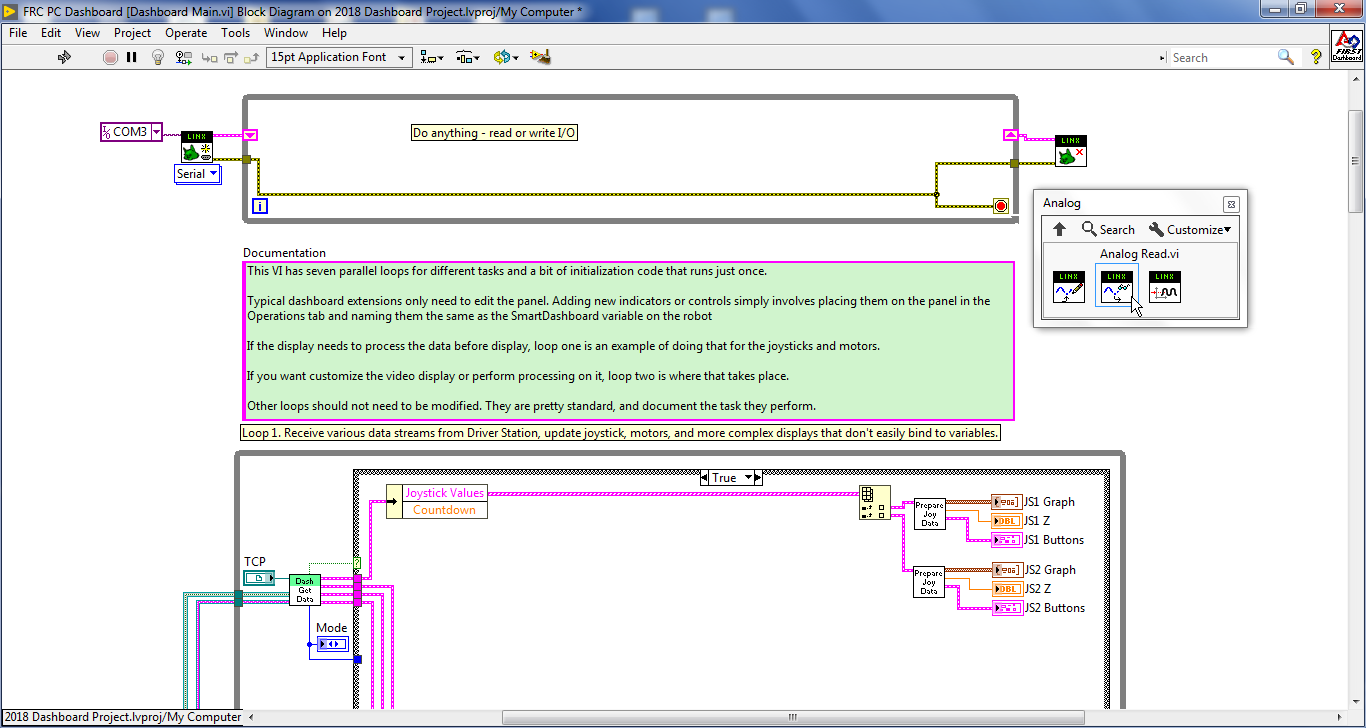
Task: Click the Step Into toolbar icon
Action: pyautogui.click(x=210, y=57)
